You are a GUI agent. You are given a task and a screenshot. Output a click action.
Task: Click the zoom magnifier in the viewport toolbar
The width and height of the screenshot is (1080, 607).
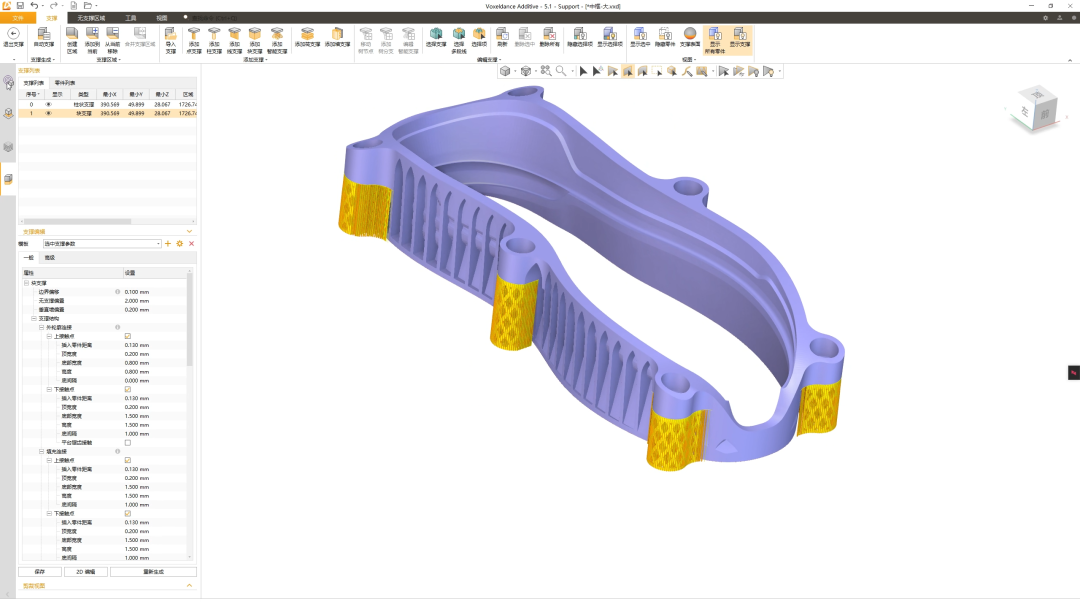point(561,71)
